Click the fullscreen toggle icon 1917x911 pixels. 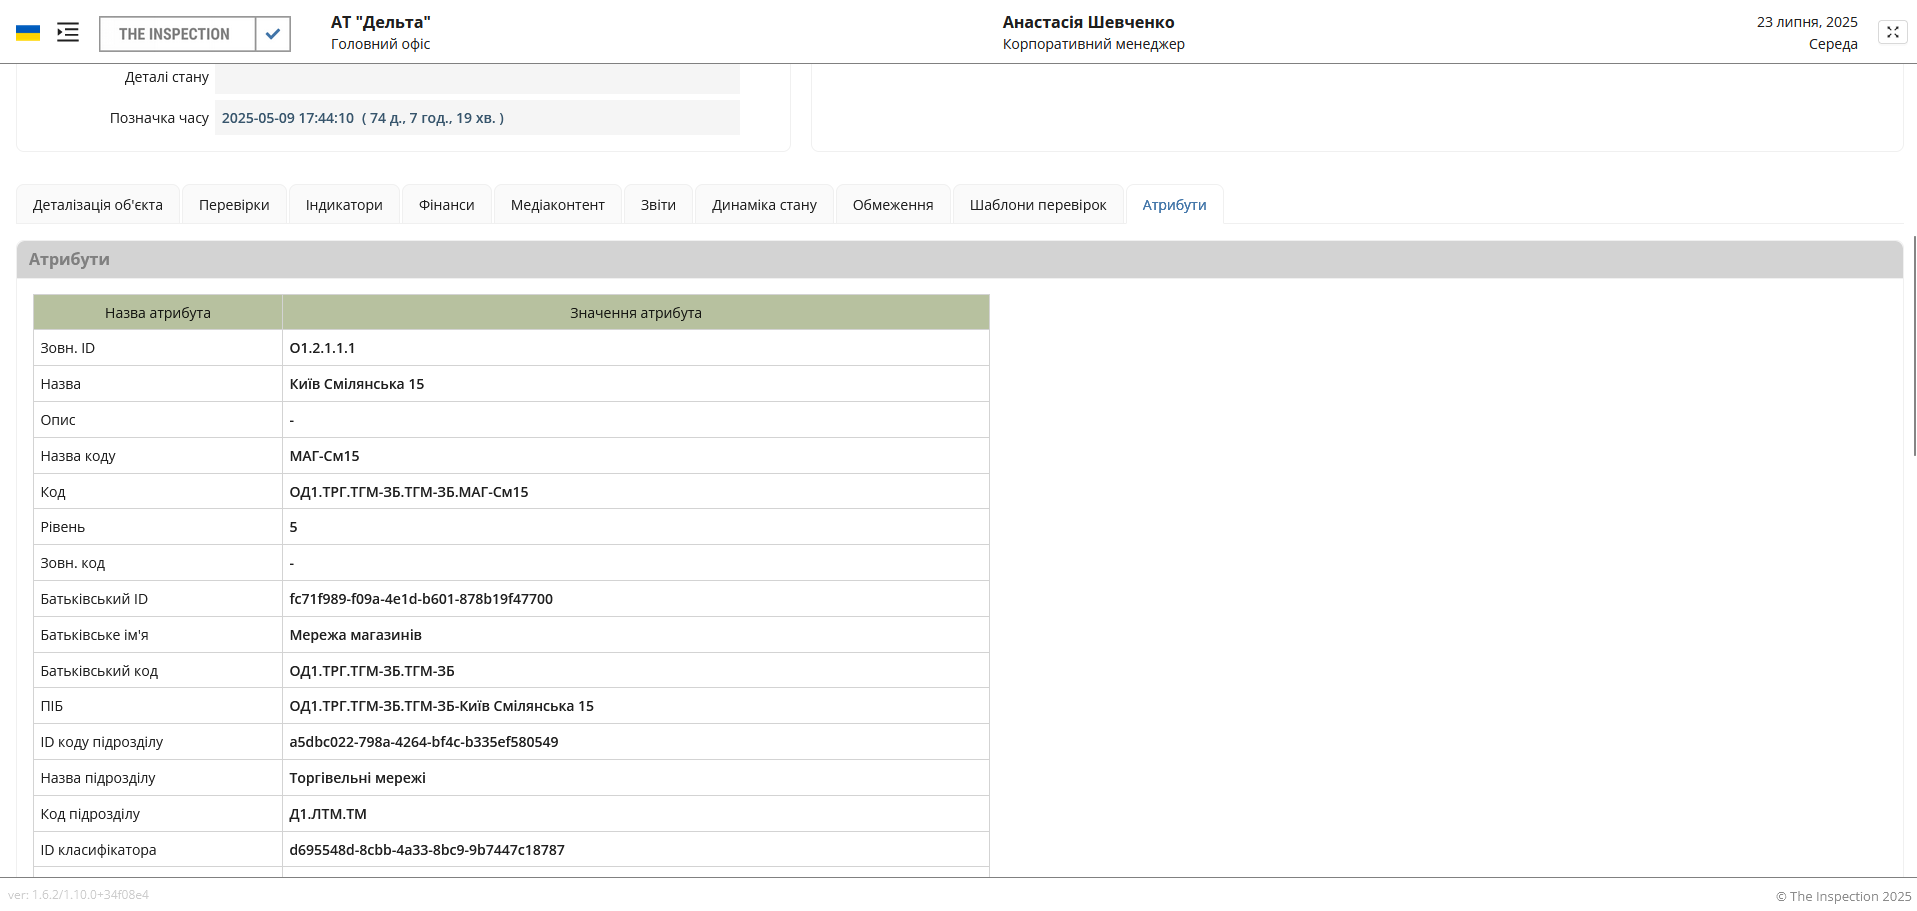(x=1892, y=32)
